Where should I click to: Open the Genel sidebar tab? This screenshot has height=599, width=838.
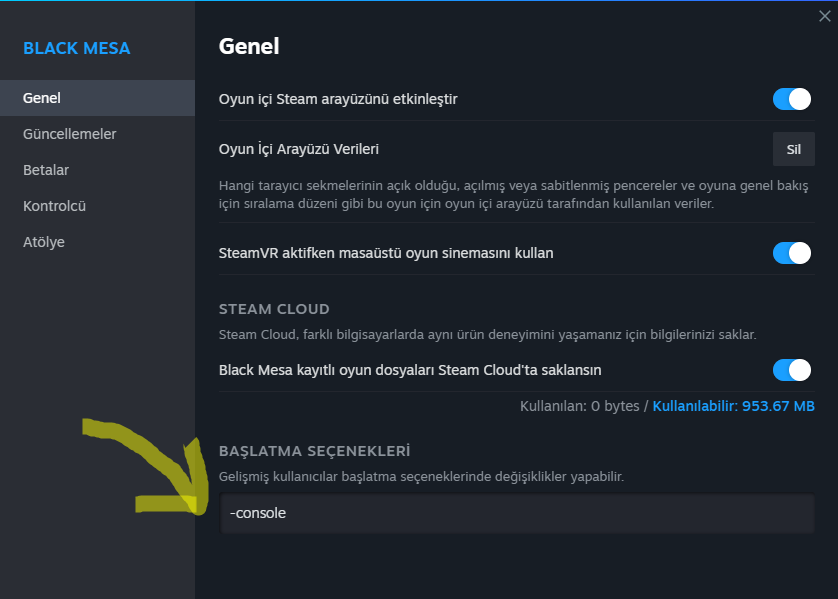pos(42,98)
